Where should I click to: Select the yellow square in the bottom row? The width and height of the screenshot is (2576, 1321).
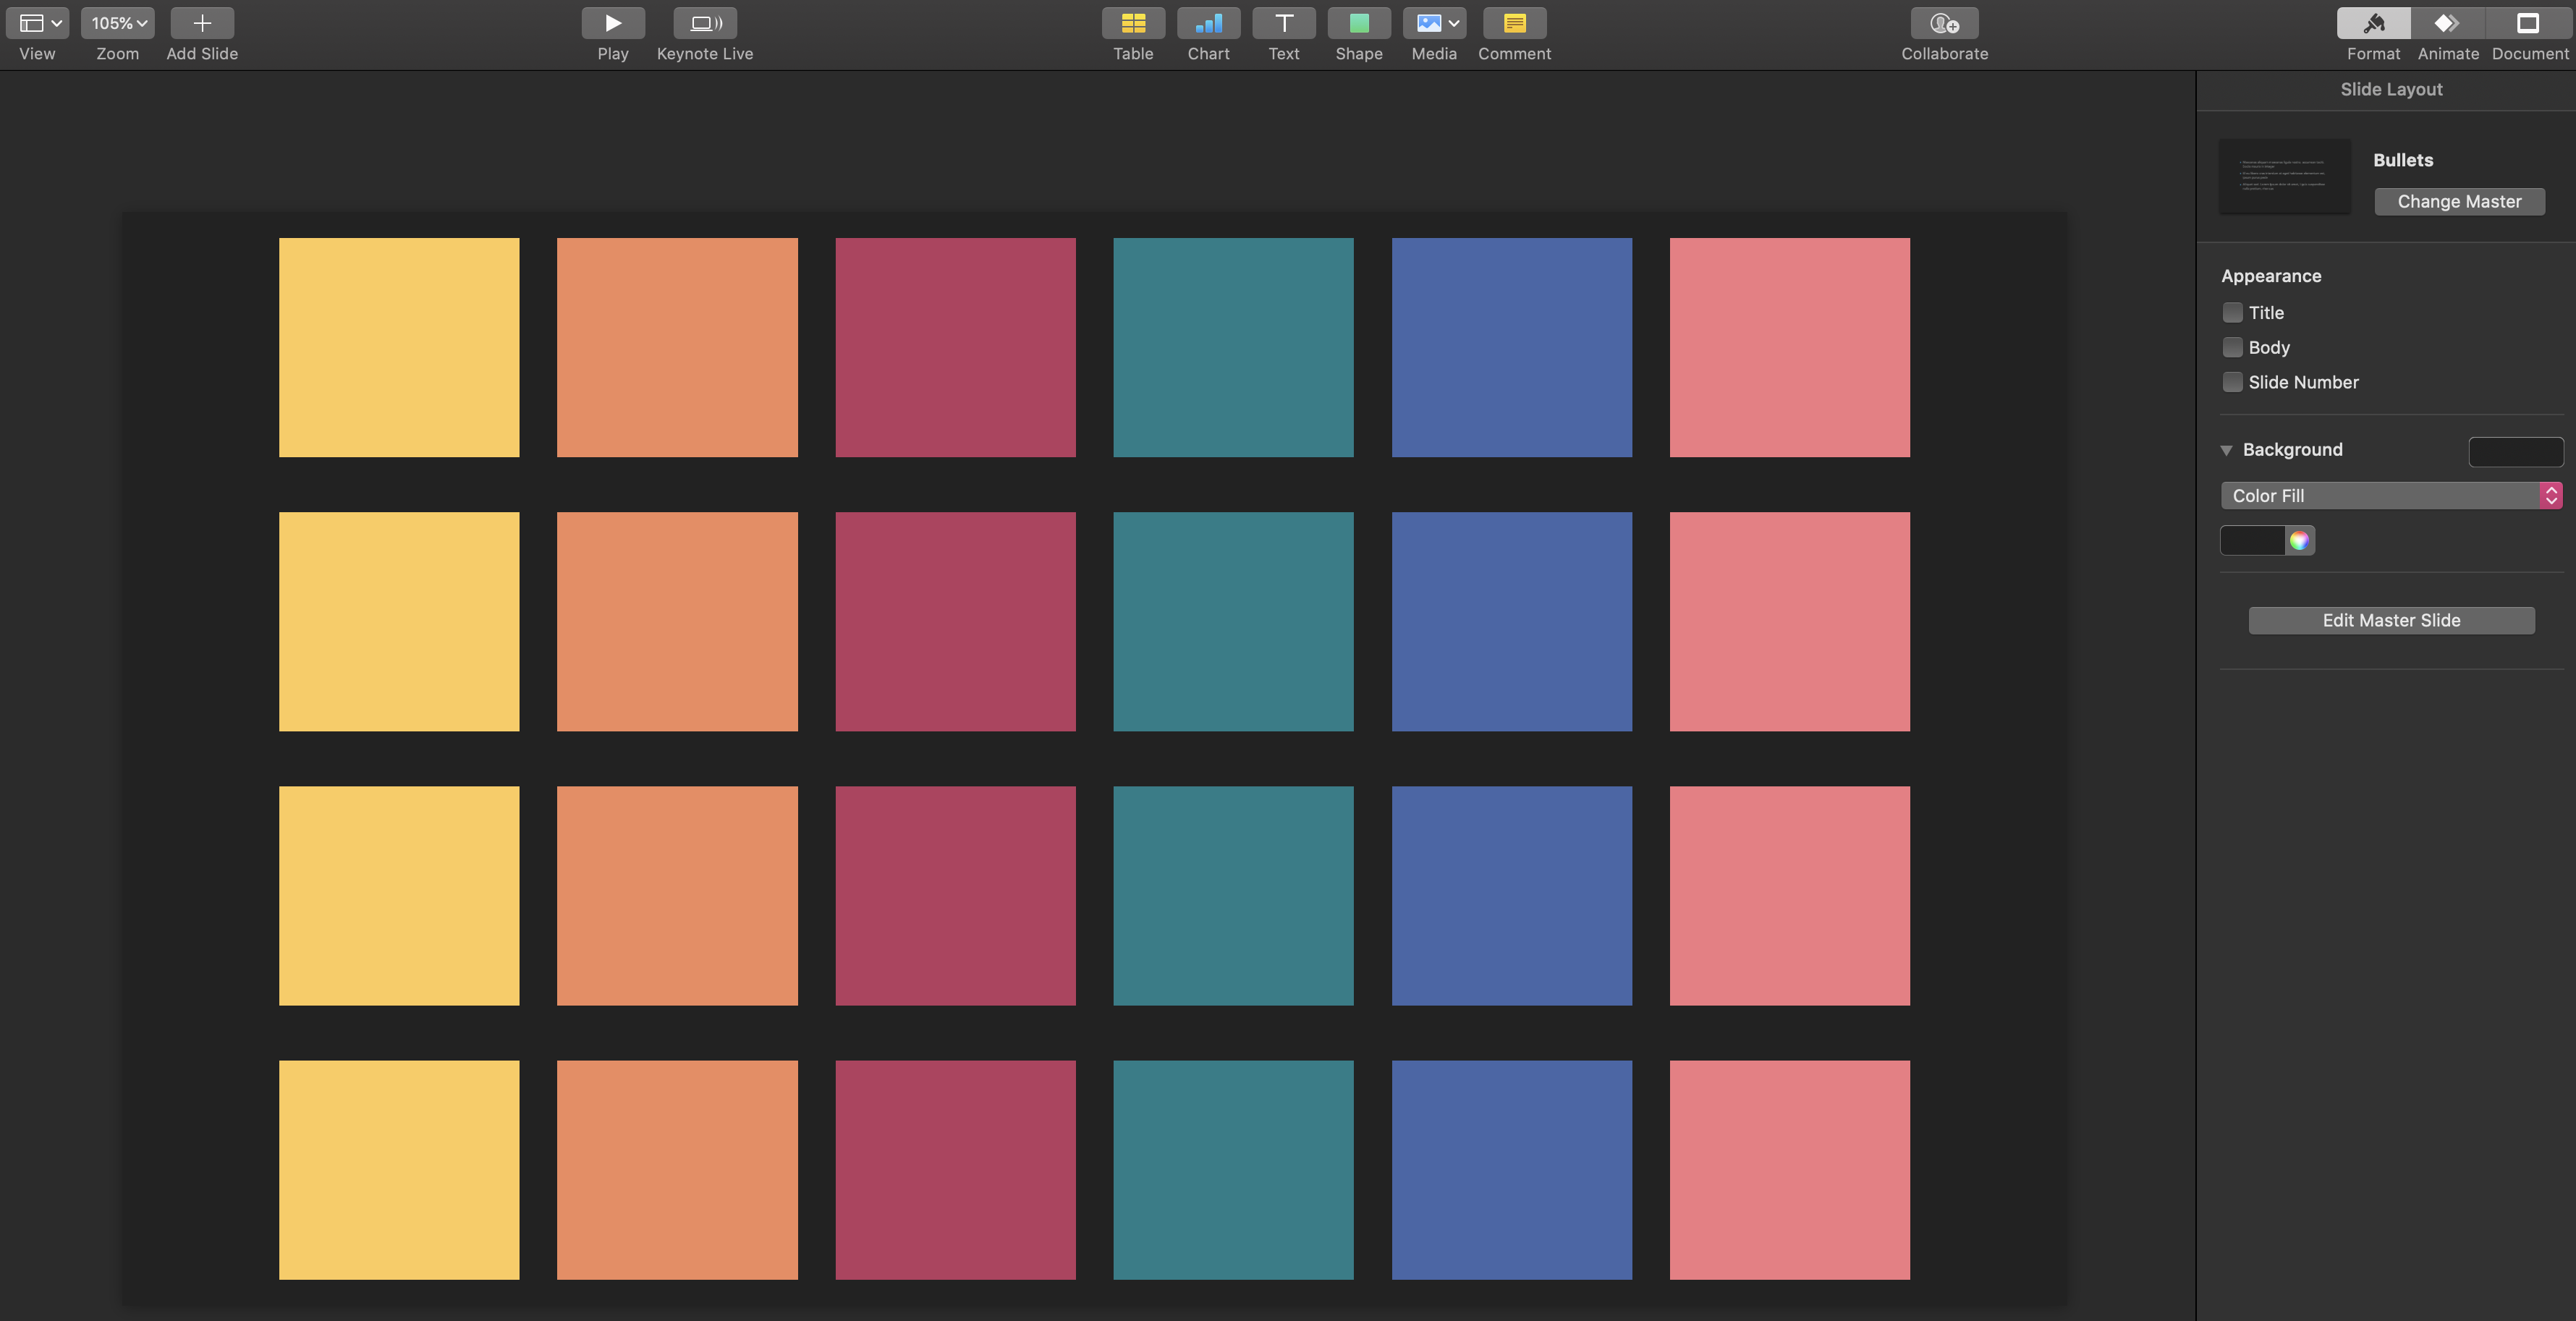[x=399, y=1170]
